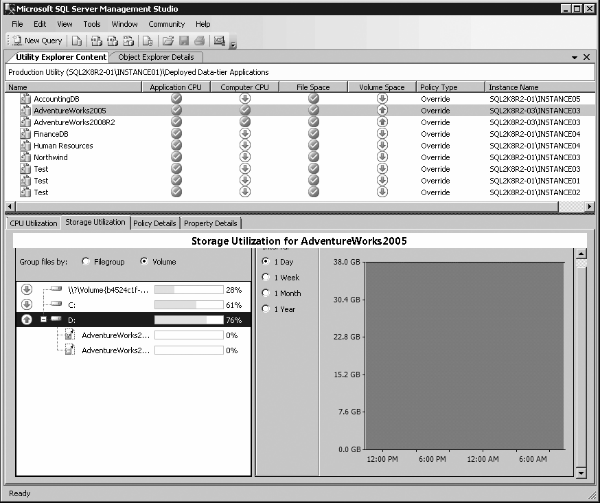Click the D: 76% utilization bar
This screenshot has height=503, width=600.
pos(189,319)
